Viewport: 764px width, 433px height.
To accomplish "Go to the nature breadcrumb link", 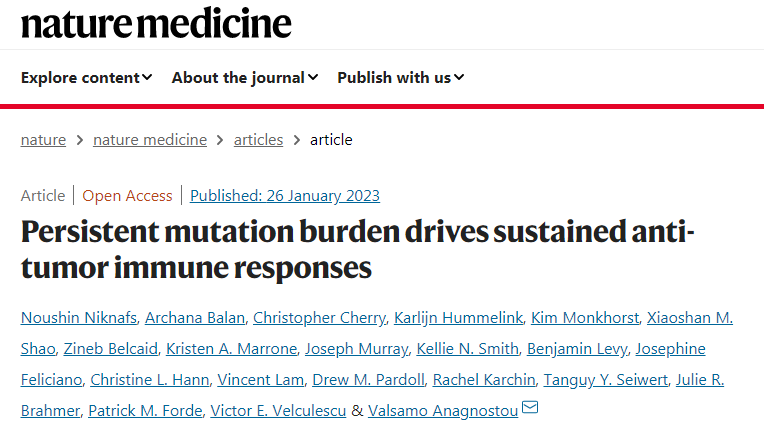I will [x=43, y=140].
